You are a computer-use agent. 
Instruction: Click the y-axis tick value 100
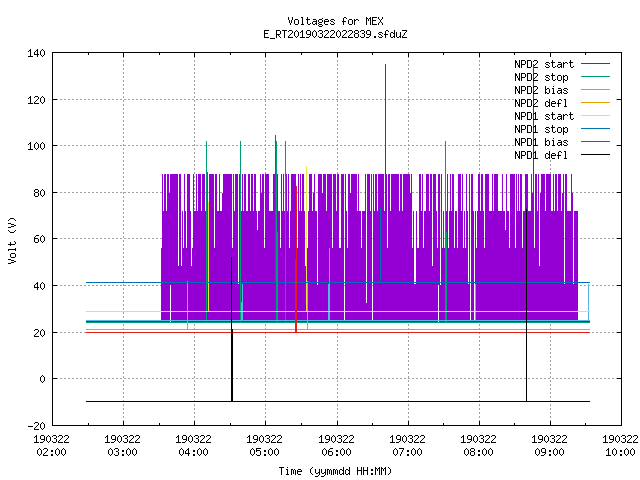[x=36, y=146]
